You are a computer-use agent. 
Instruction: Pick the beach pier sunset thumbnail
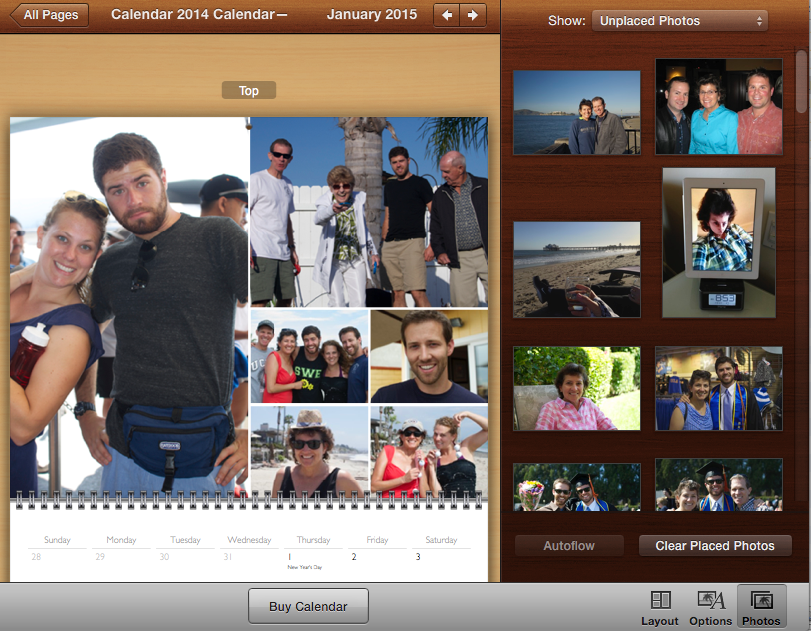coord(577,270)
